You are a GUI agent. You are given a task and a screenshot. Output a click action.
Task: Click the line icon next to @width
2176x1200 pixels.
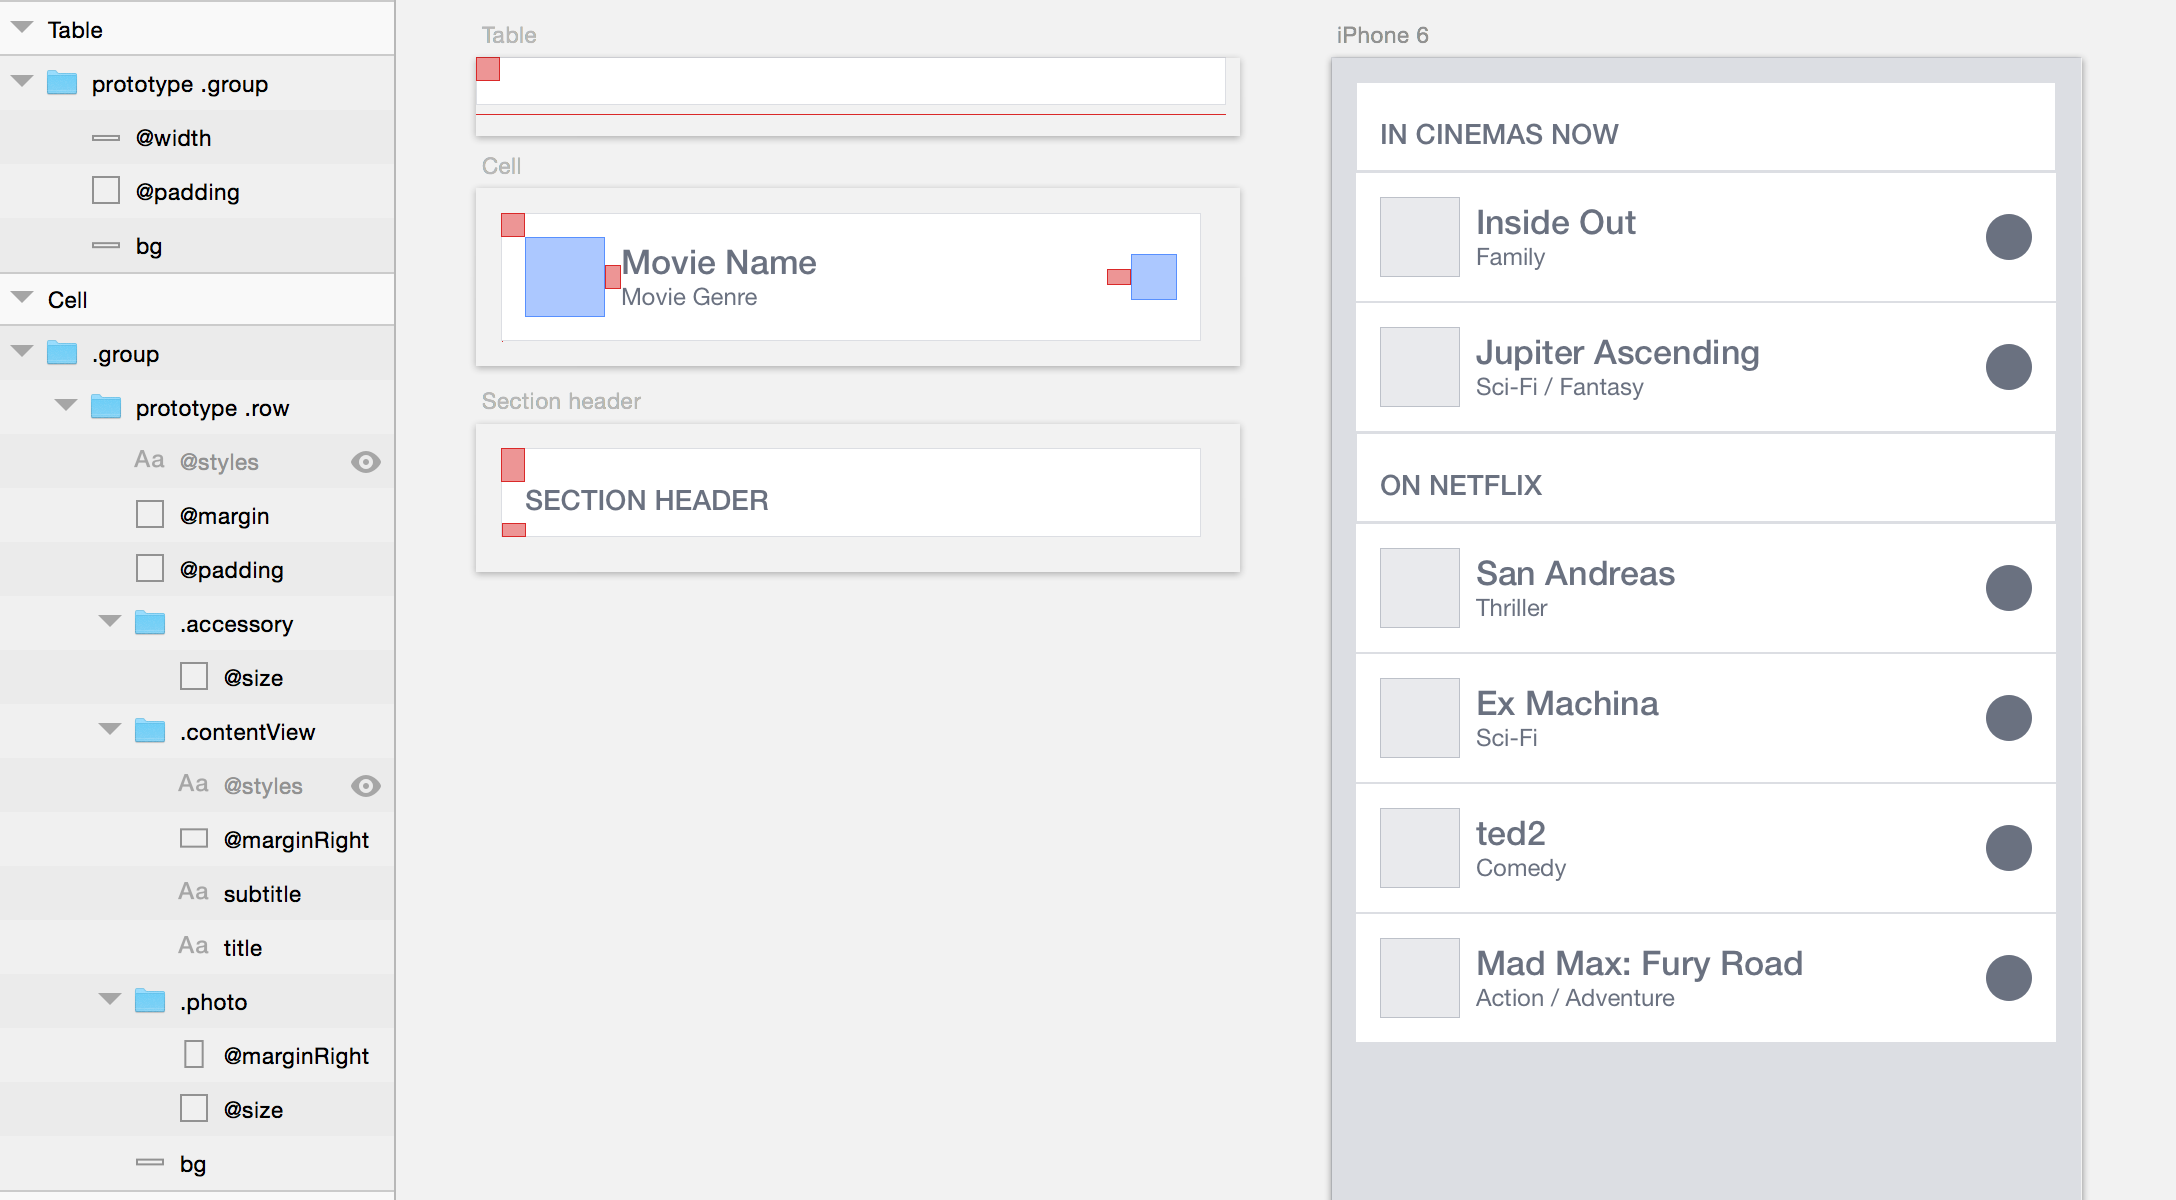pyautogui.click(x=106, y=138)
